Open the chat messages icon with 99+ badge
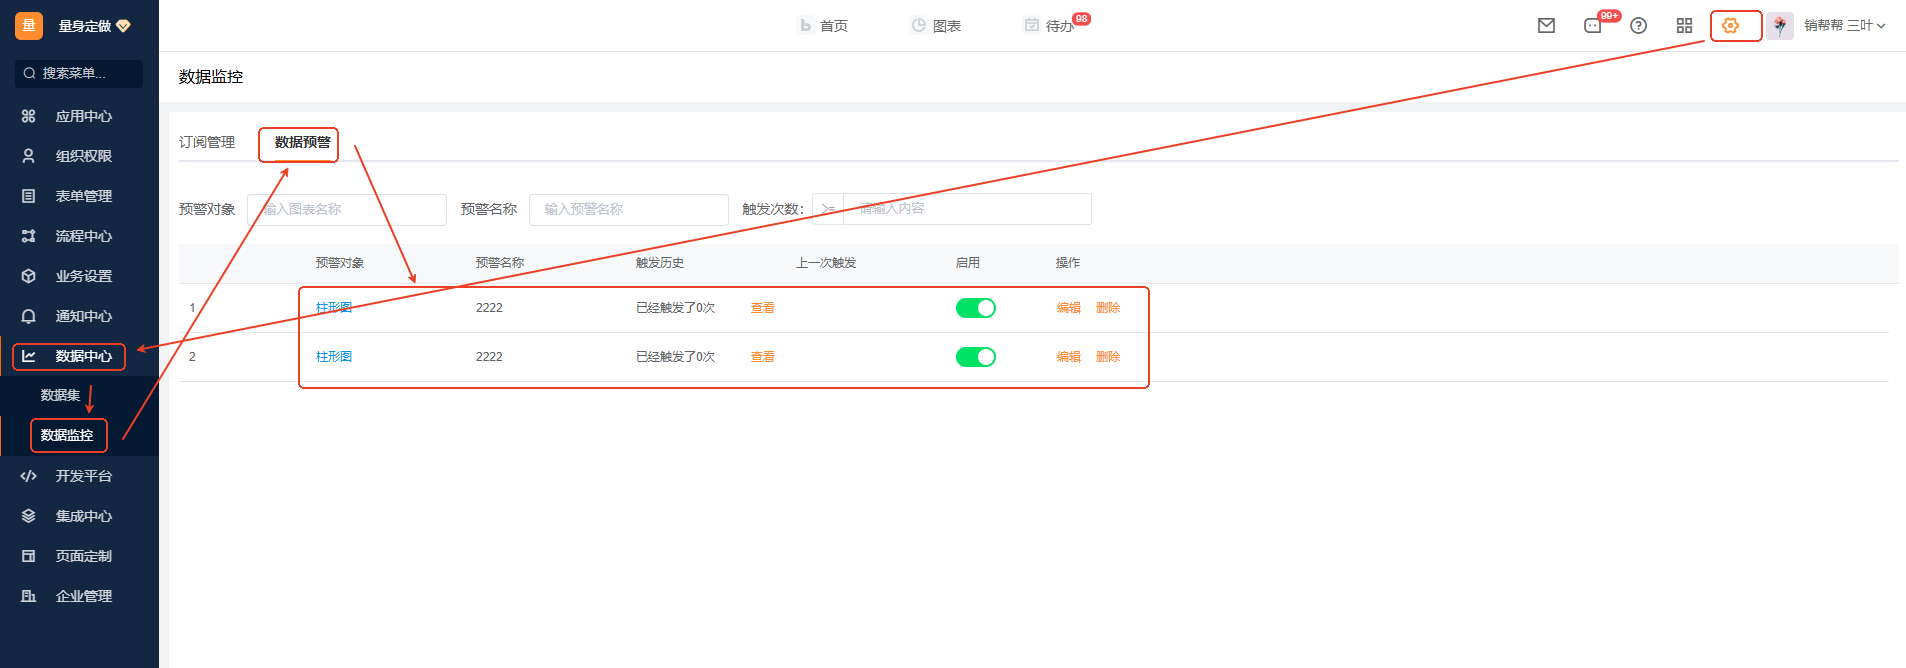 1593,26
